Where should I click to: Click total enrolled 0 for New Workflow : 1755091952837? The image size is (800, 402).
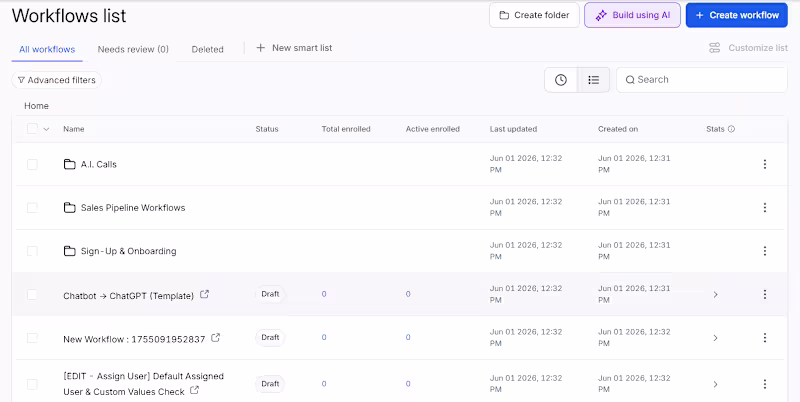click(324, 338)
